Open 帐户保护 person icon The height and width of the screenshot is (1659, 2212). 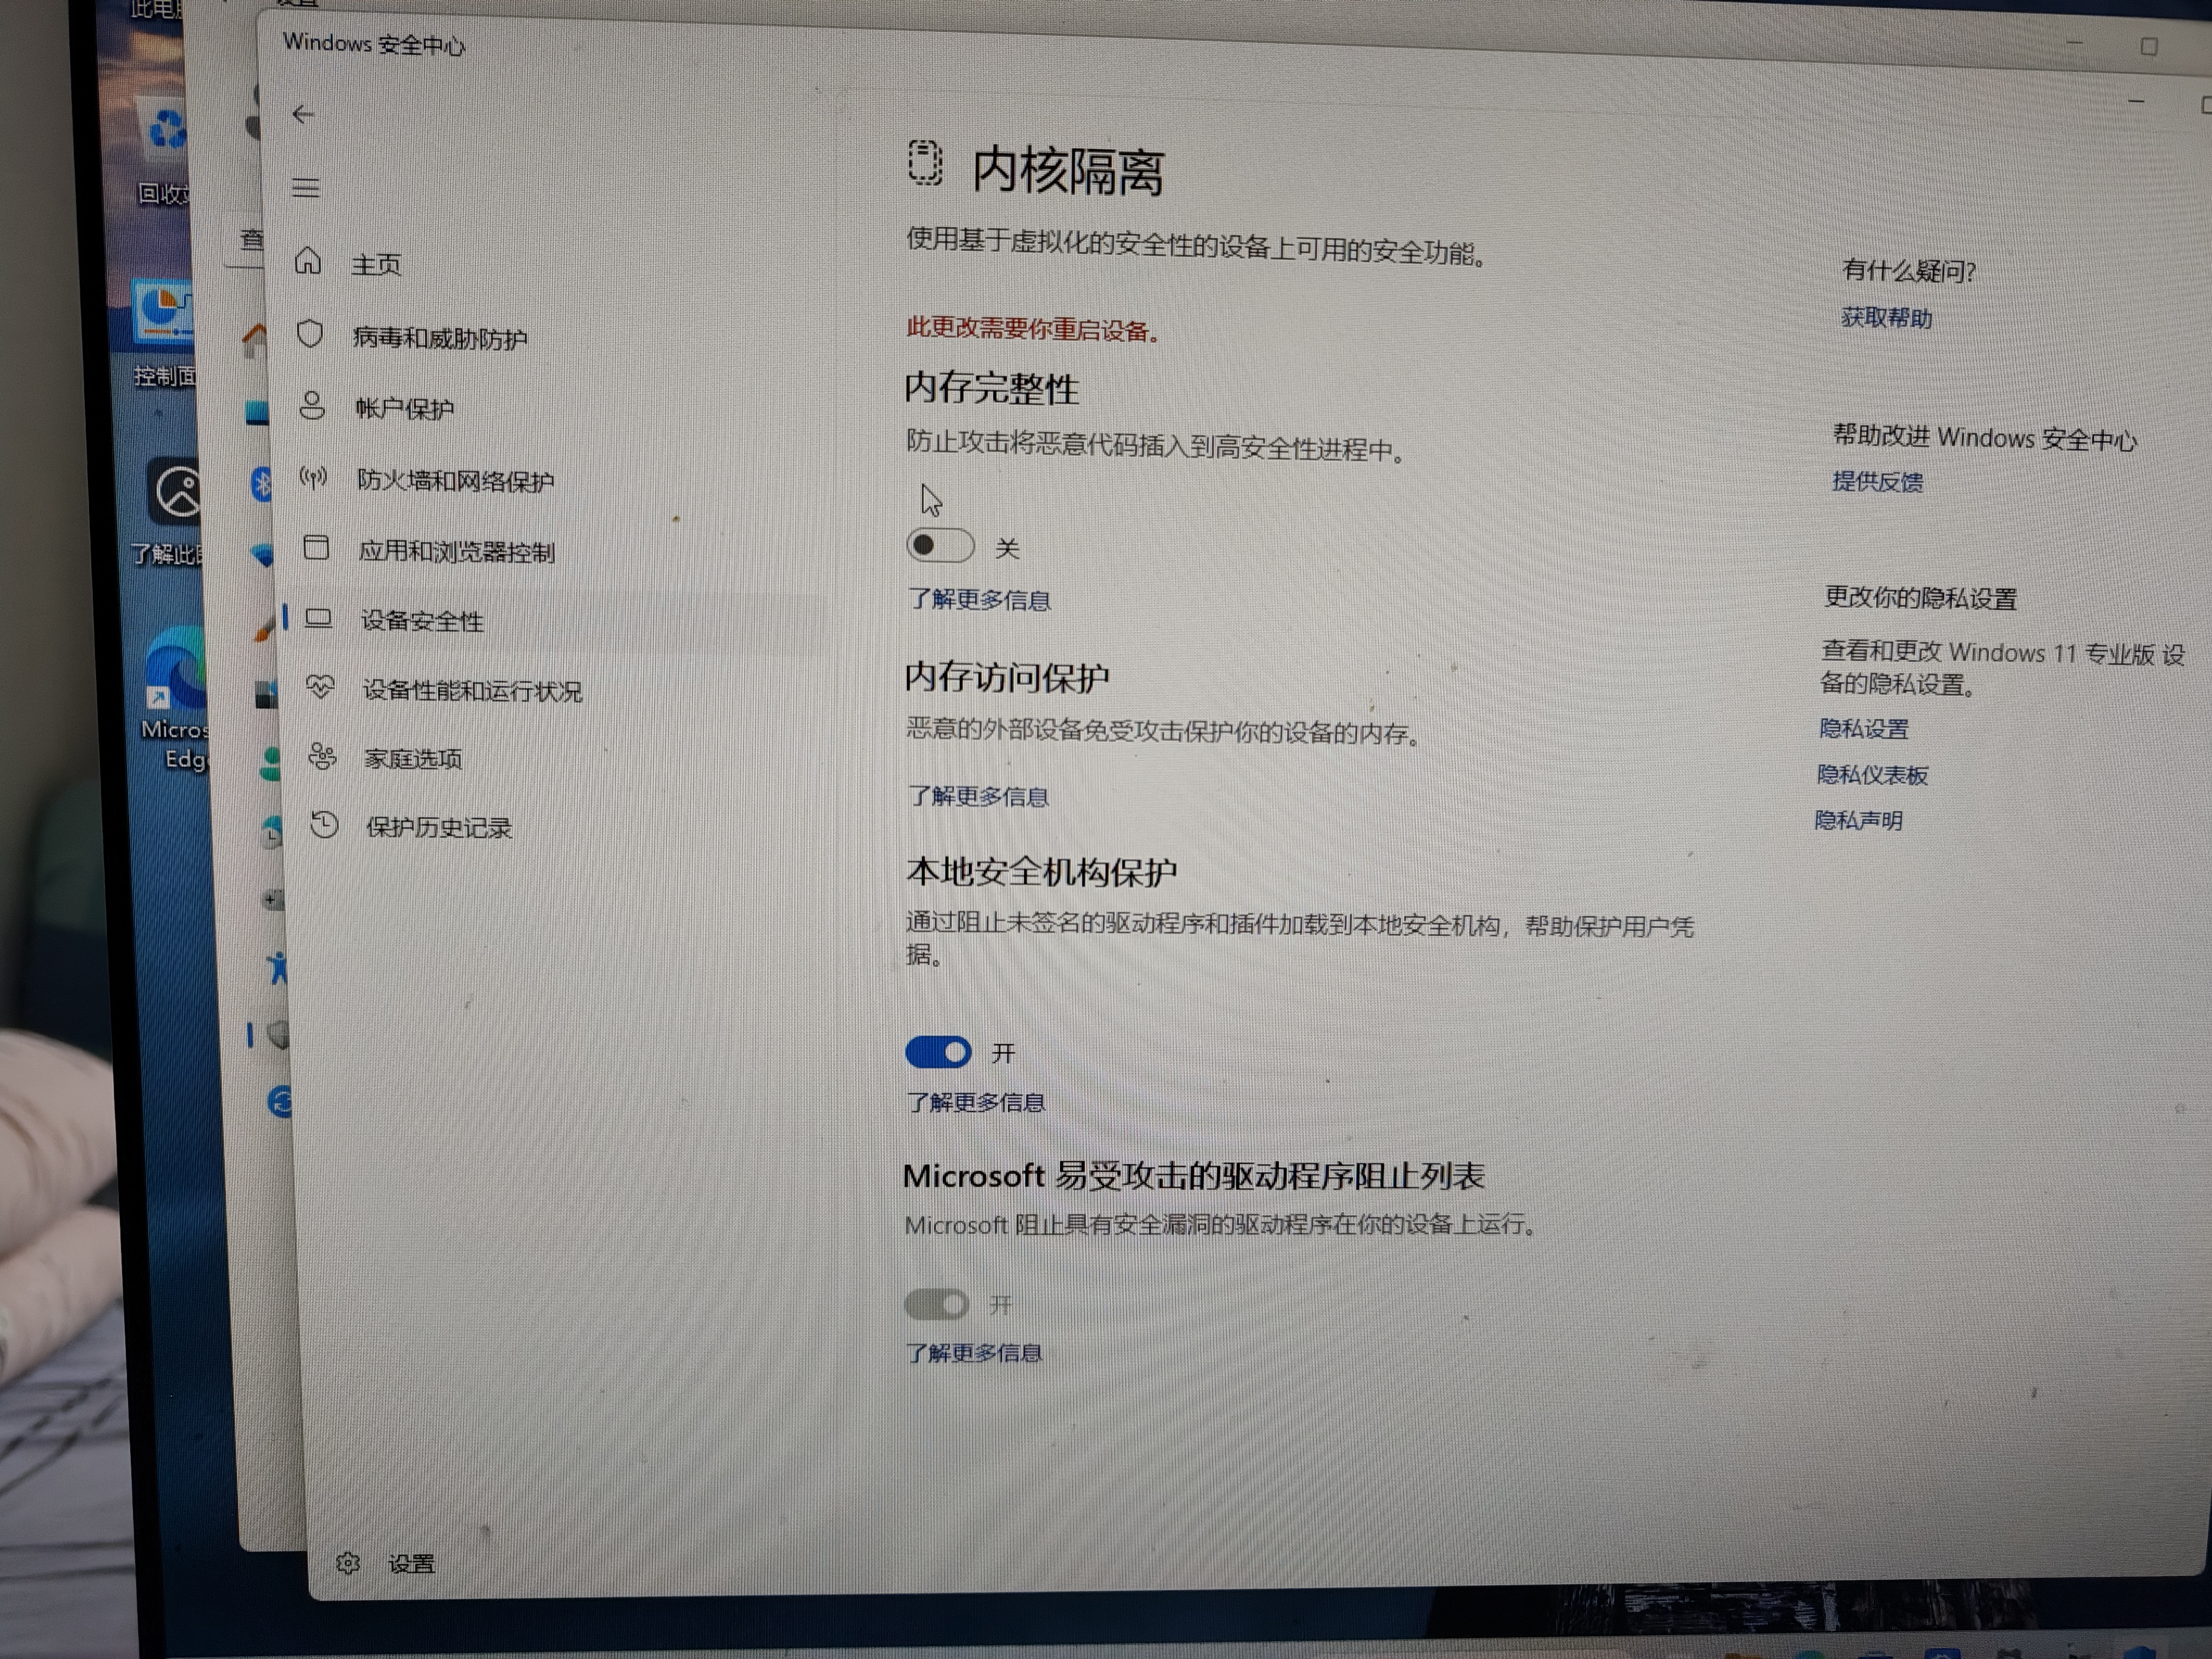312,406
